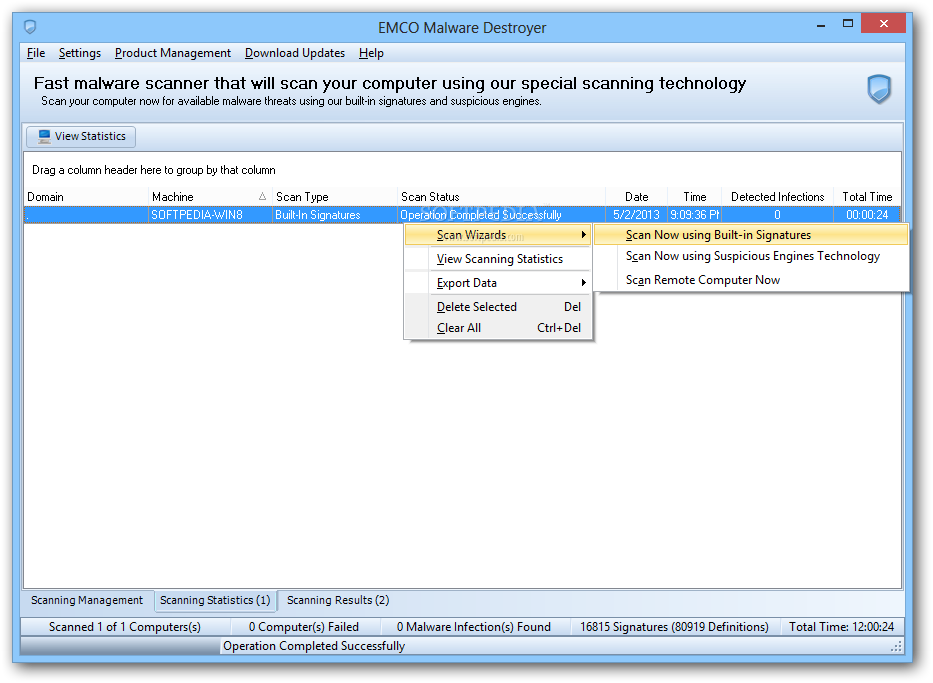The height and width of the screenshot is (683, 933).
Task: Click the blue shield icon in header banner
Action: click(878, 90)
